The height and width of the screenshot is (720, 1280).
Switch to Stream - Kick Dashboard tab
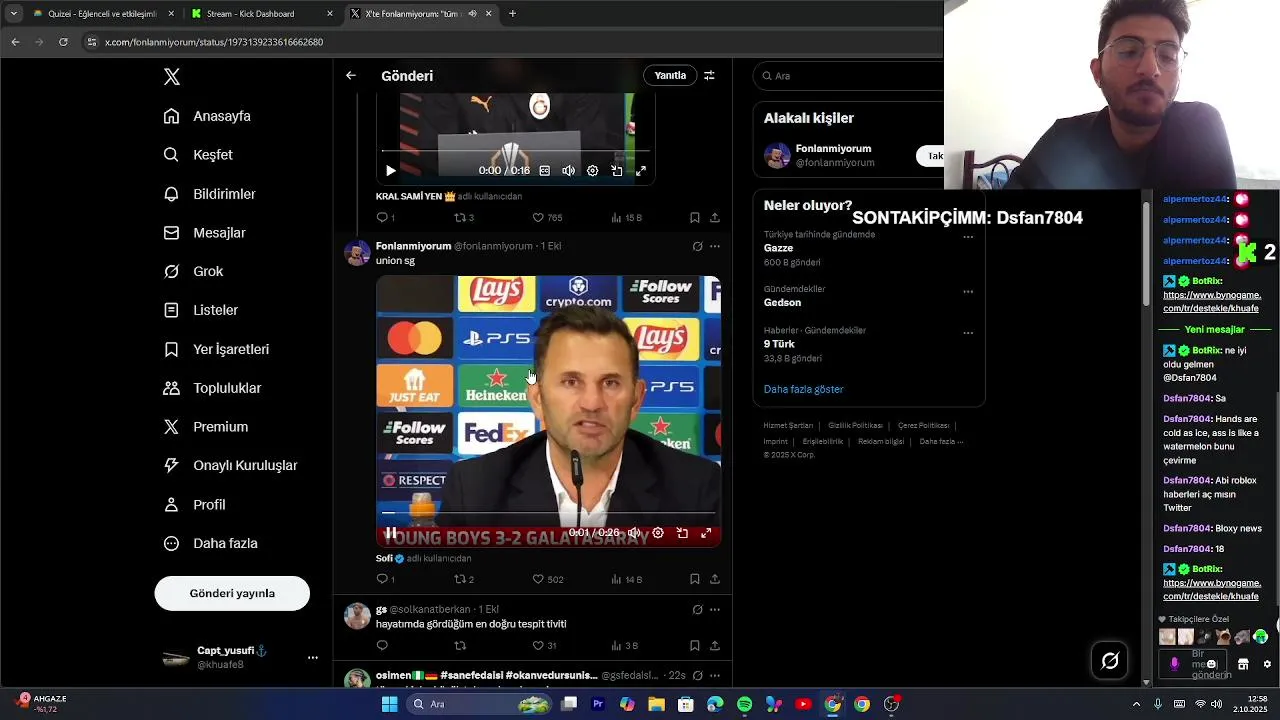pyautogui.click(x=261, y=14)
